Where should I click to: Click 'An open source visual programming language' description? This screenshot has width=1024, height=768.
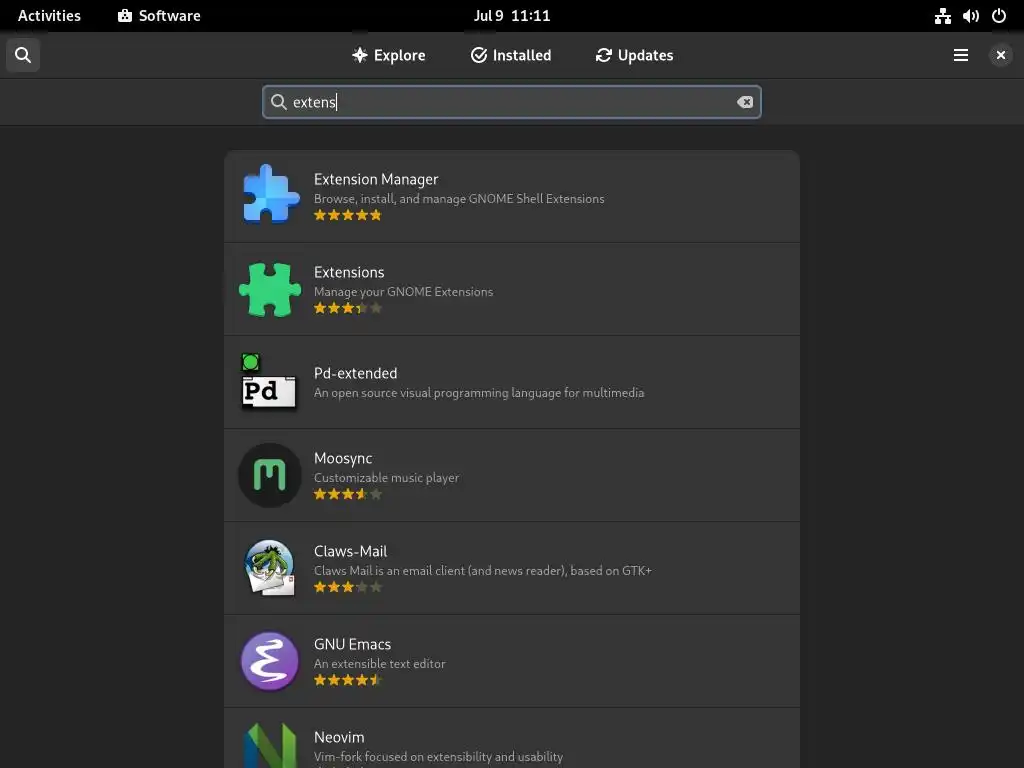point(479,392)
